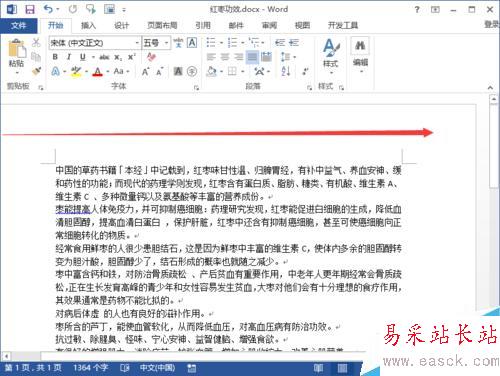500x376 pixels.
Task: Open the font name 宋体 dropdown
Action: 137,43
